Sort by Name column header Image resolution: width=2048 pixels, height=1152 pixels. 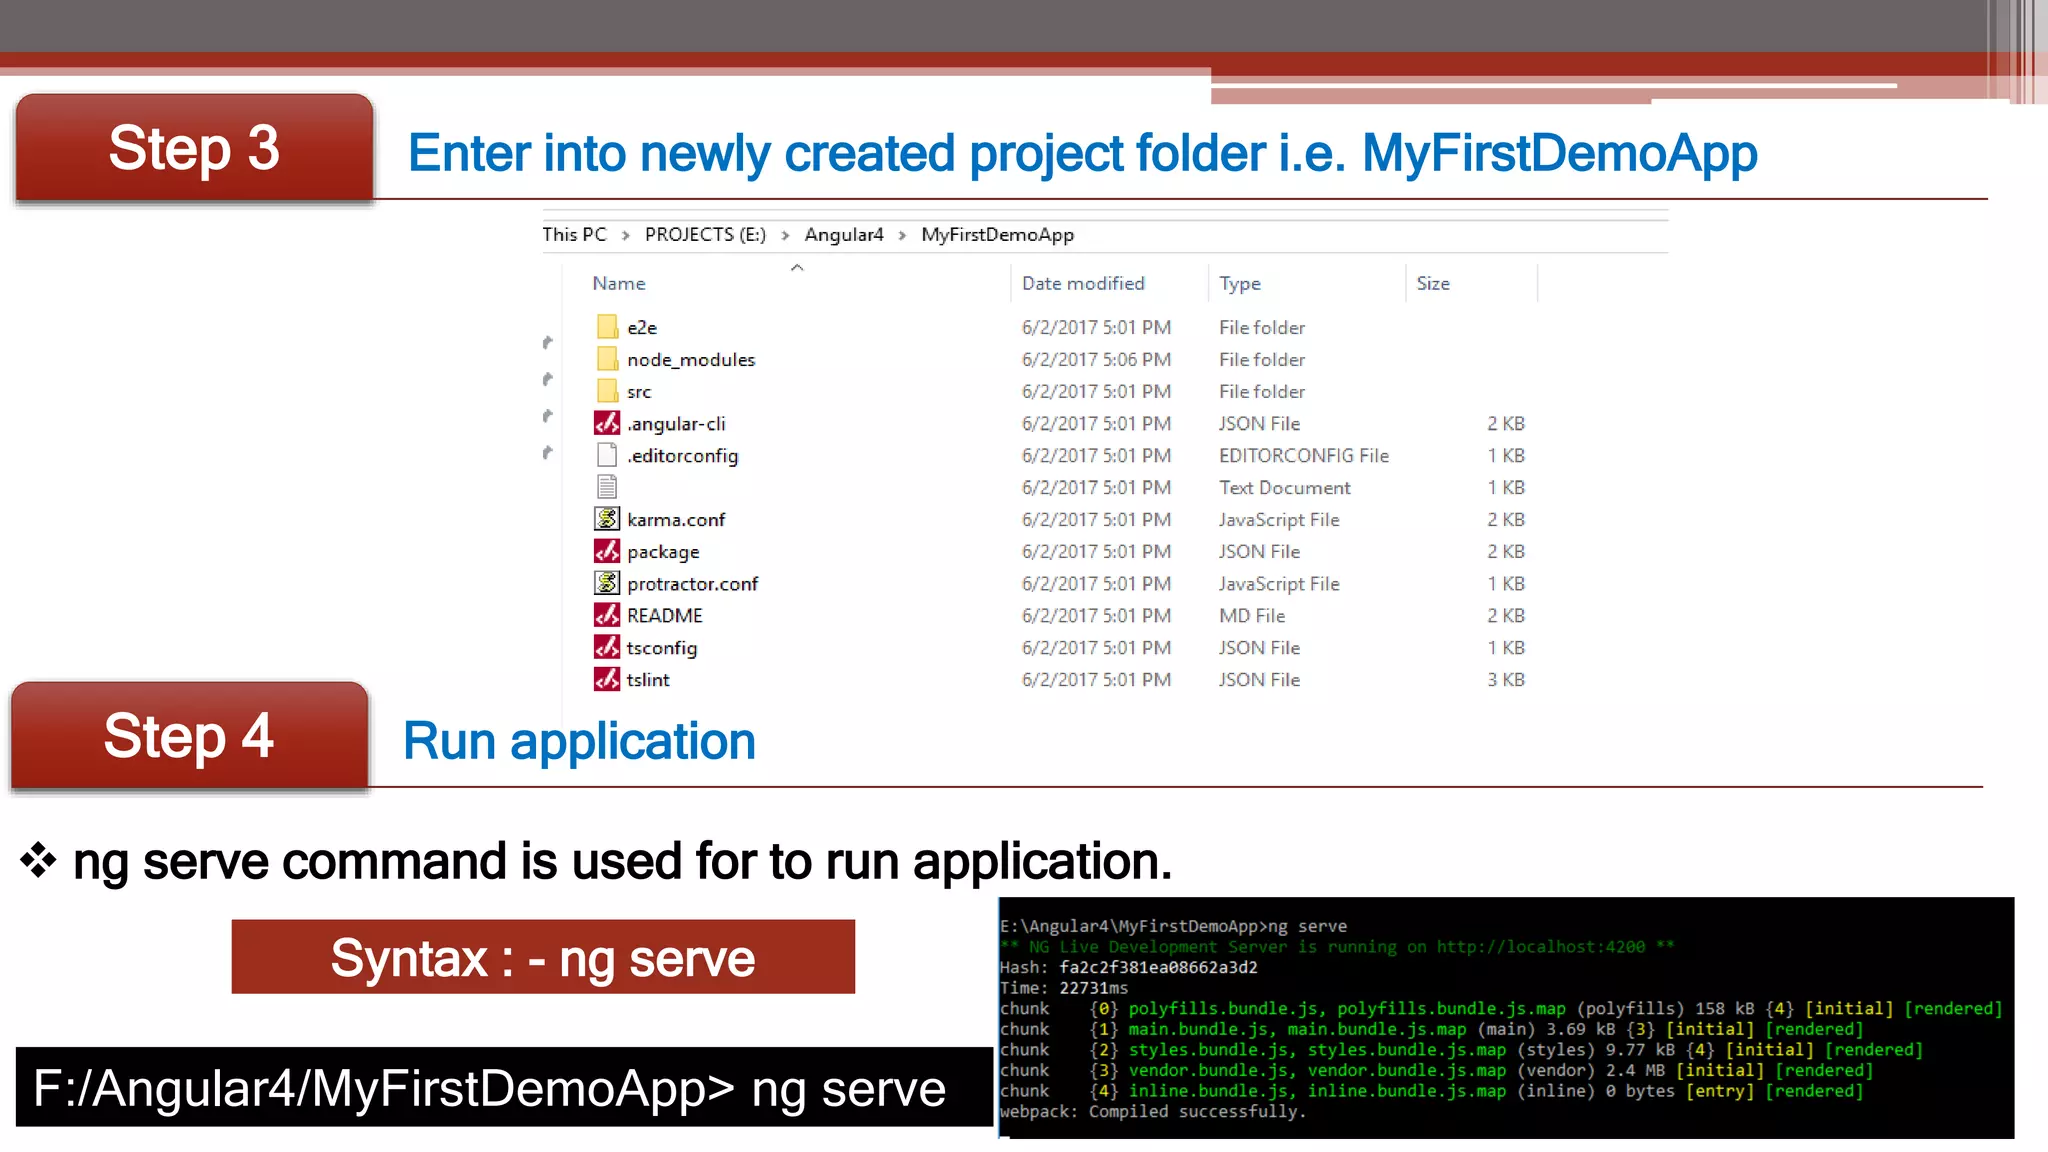[x=619, y=283]
